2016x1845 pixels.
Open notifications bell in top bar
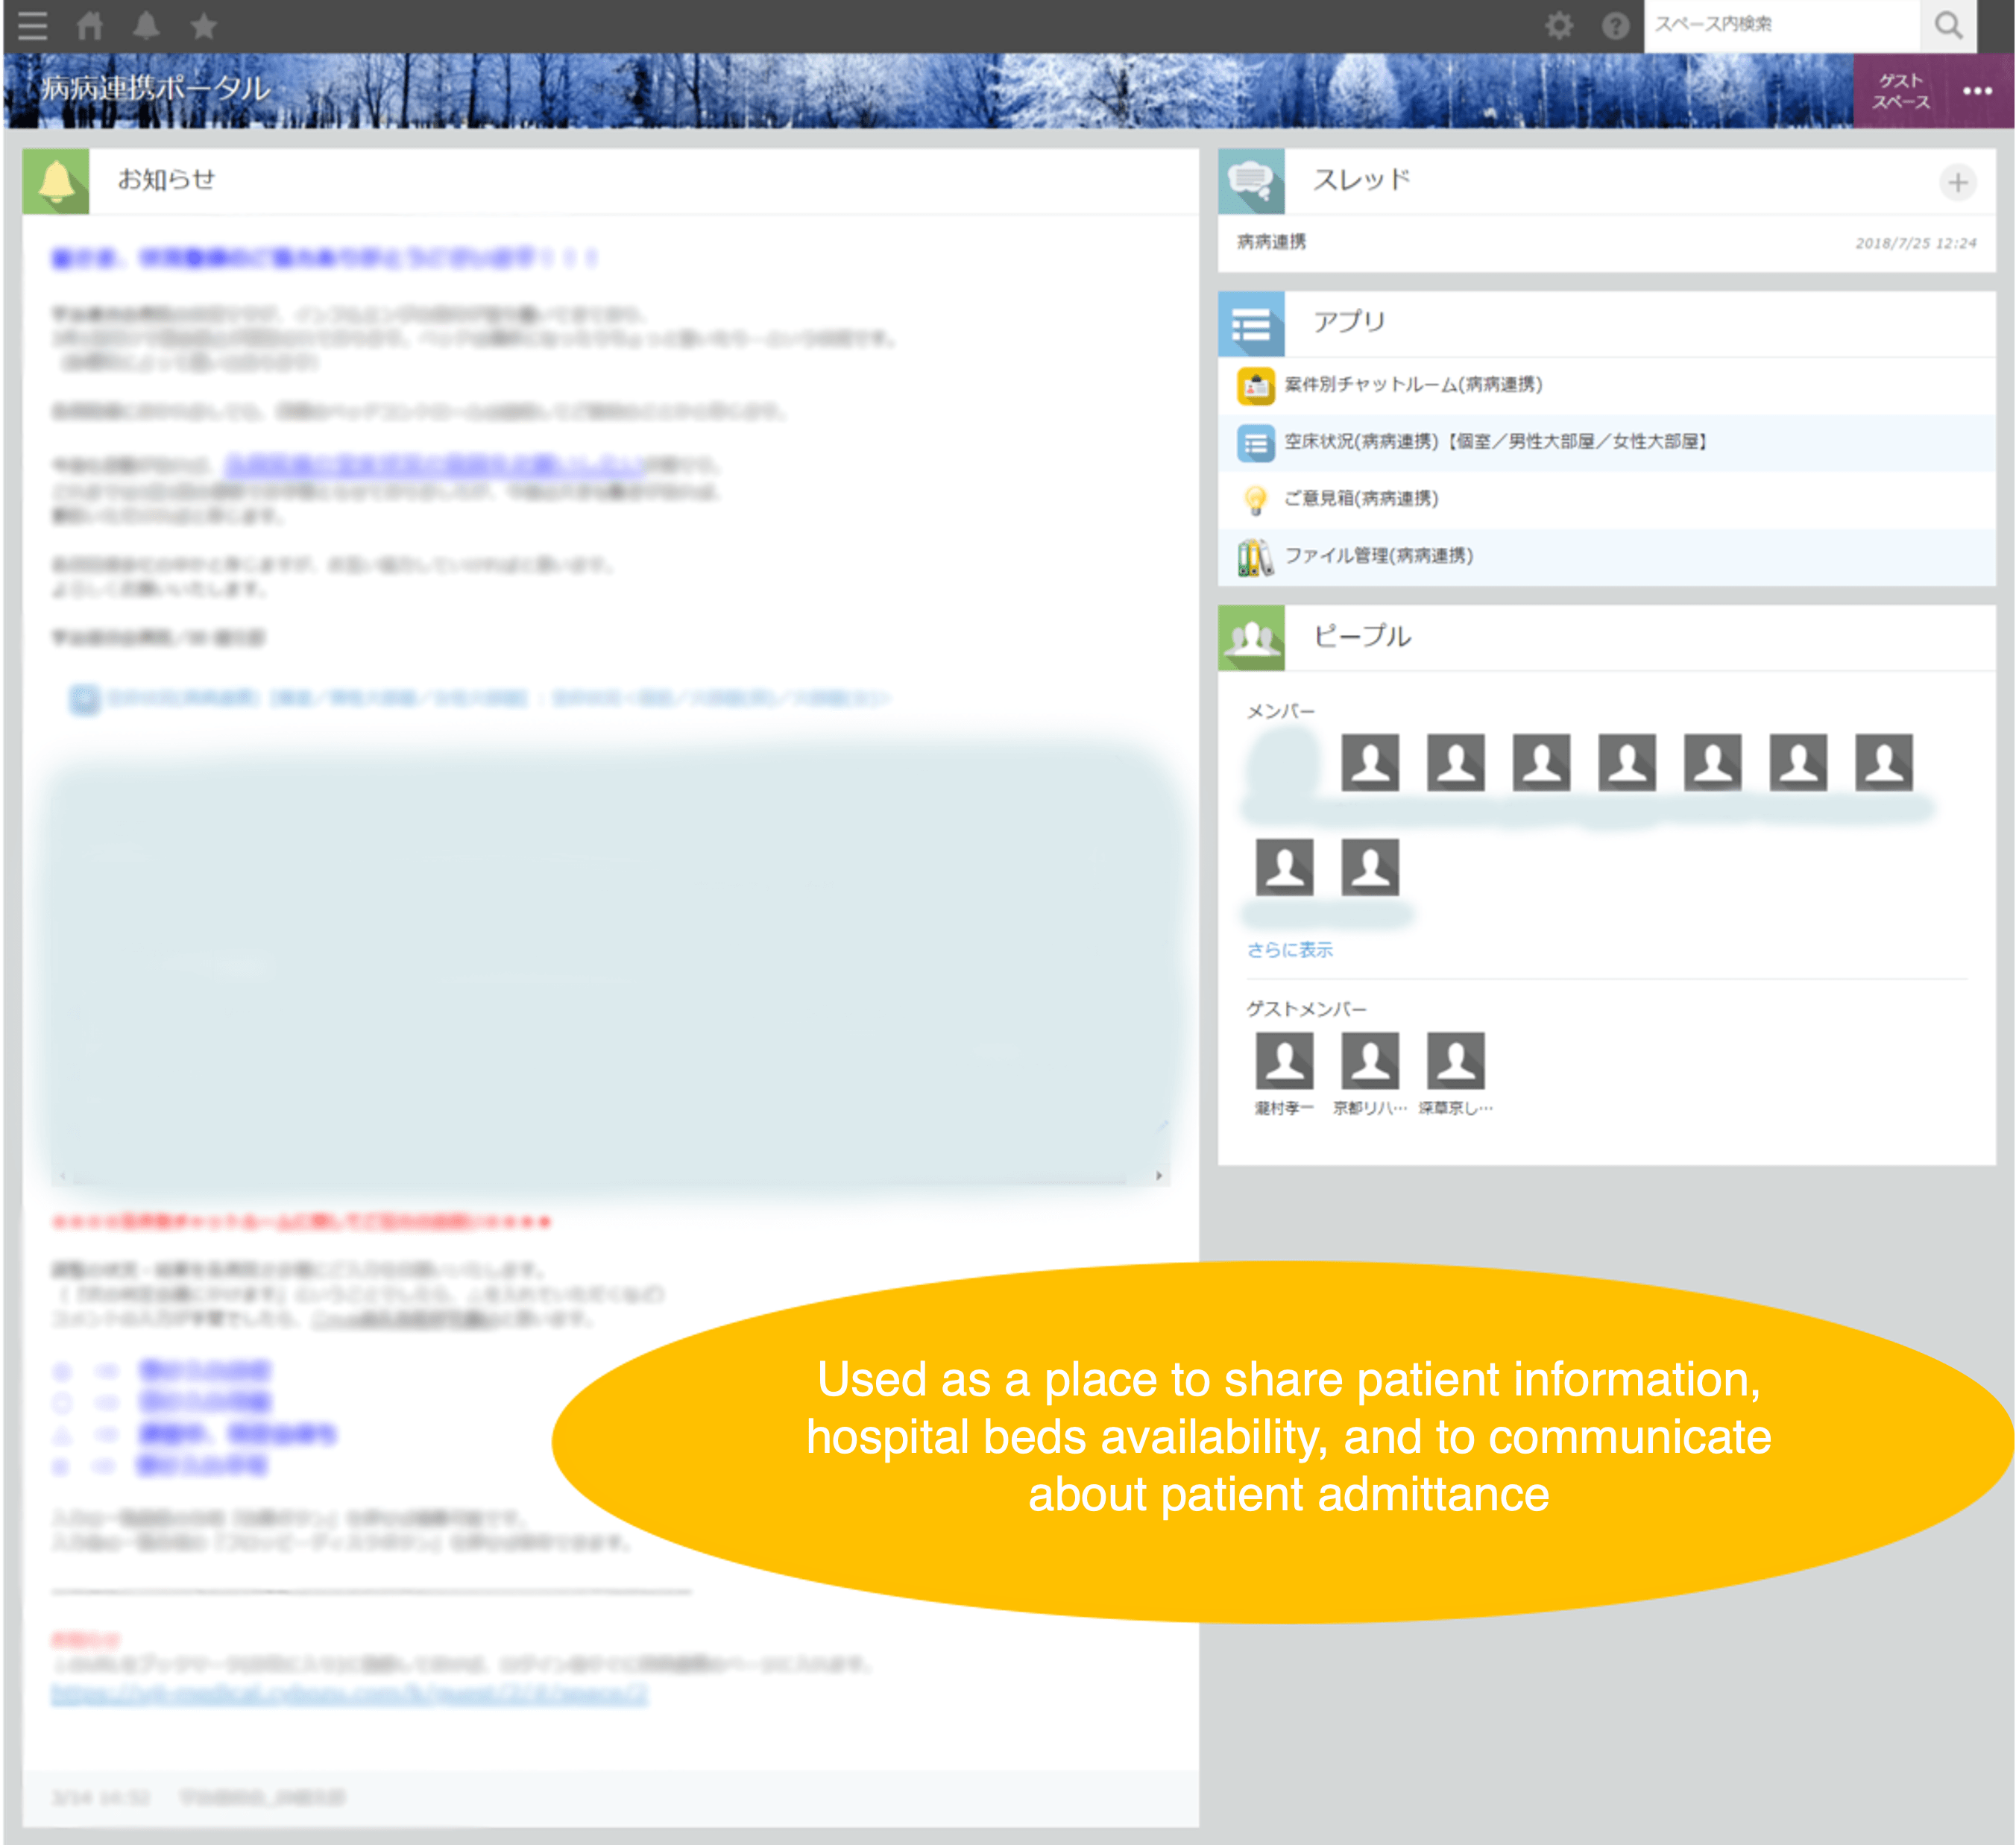click(146, 25)
